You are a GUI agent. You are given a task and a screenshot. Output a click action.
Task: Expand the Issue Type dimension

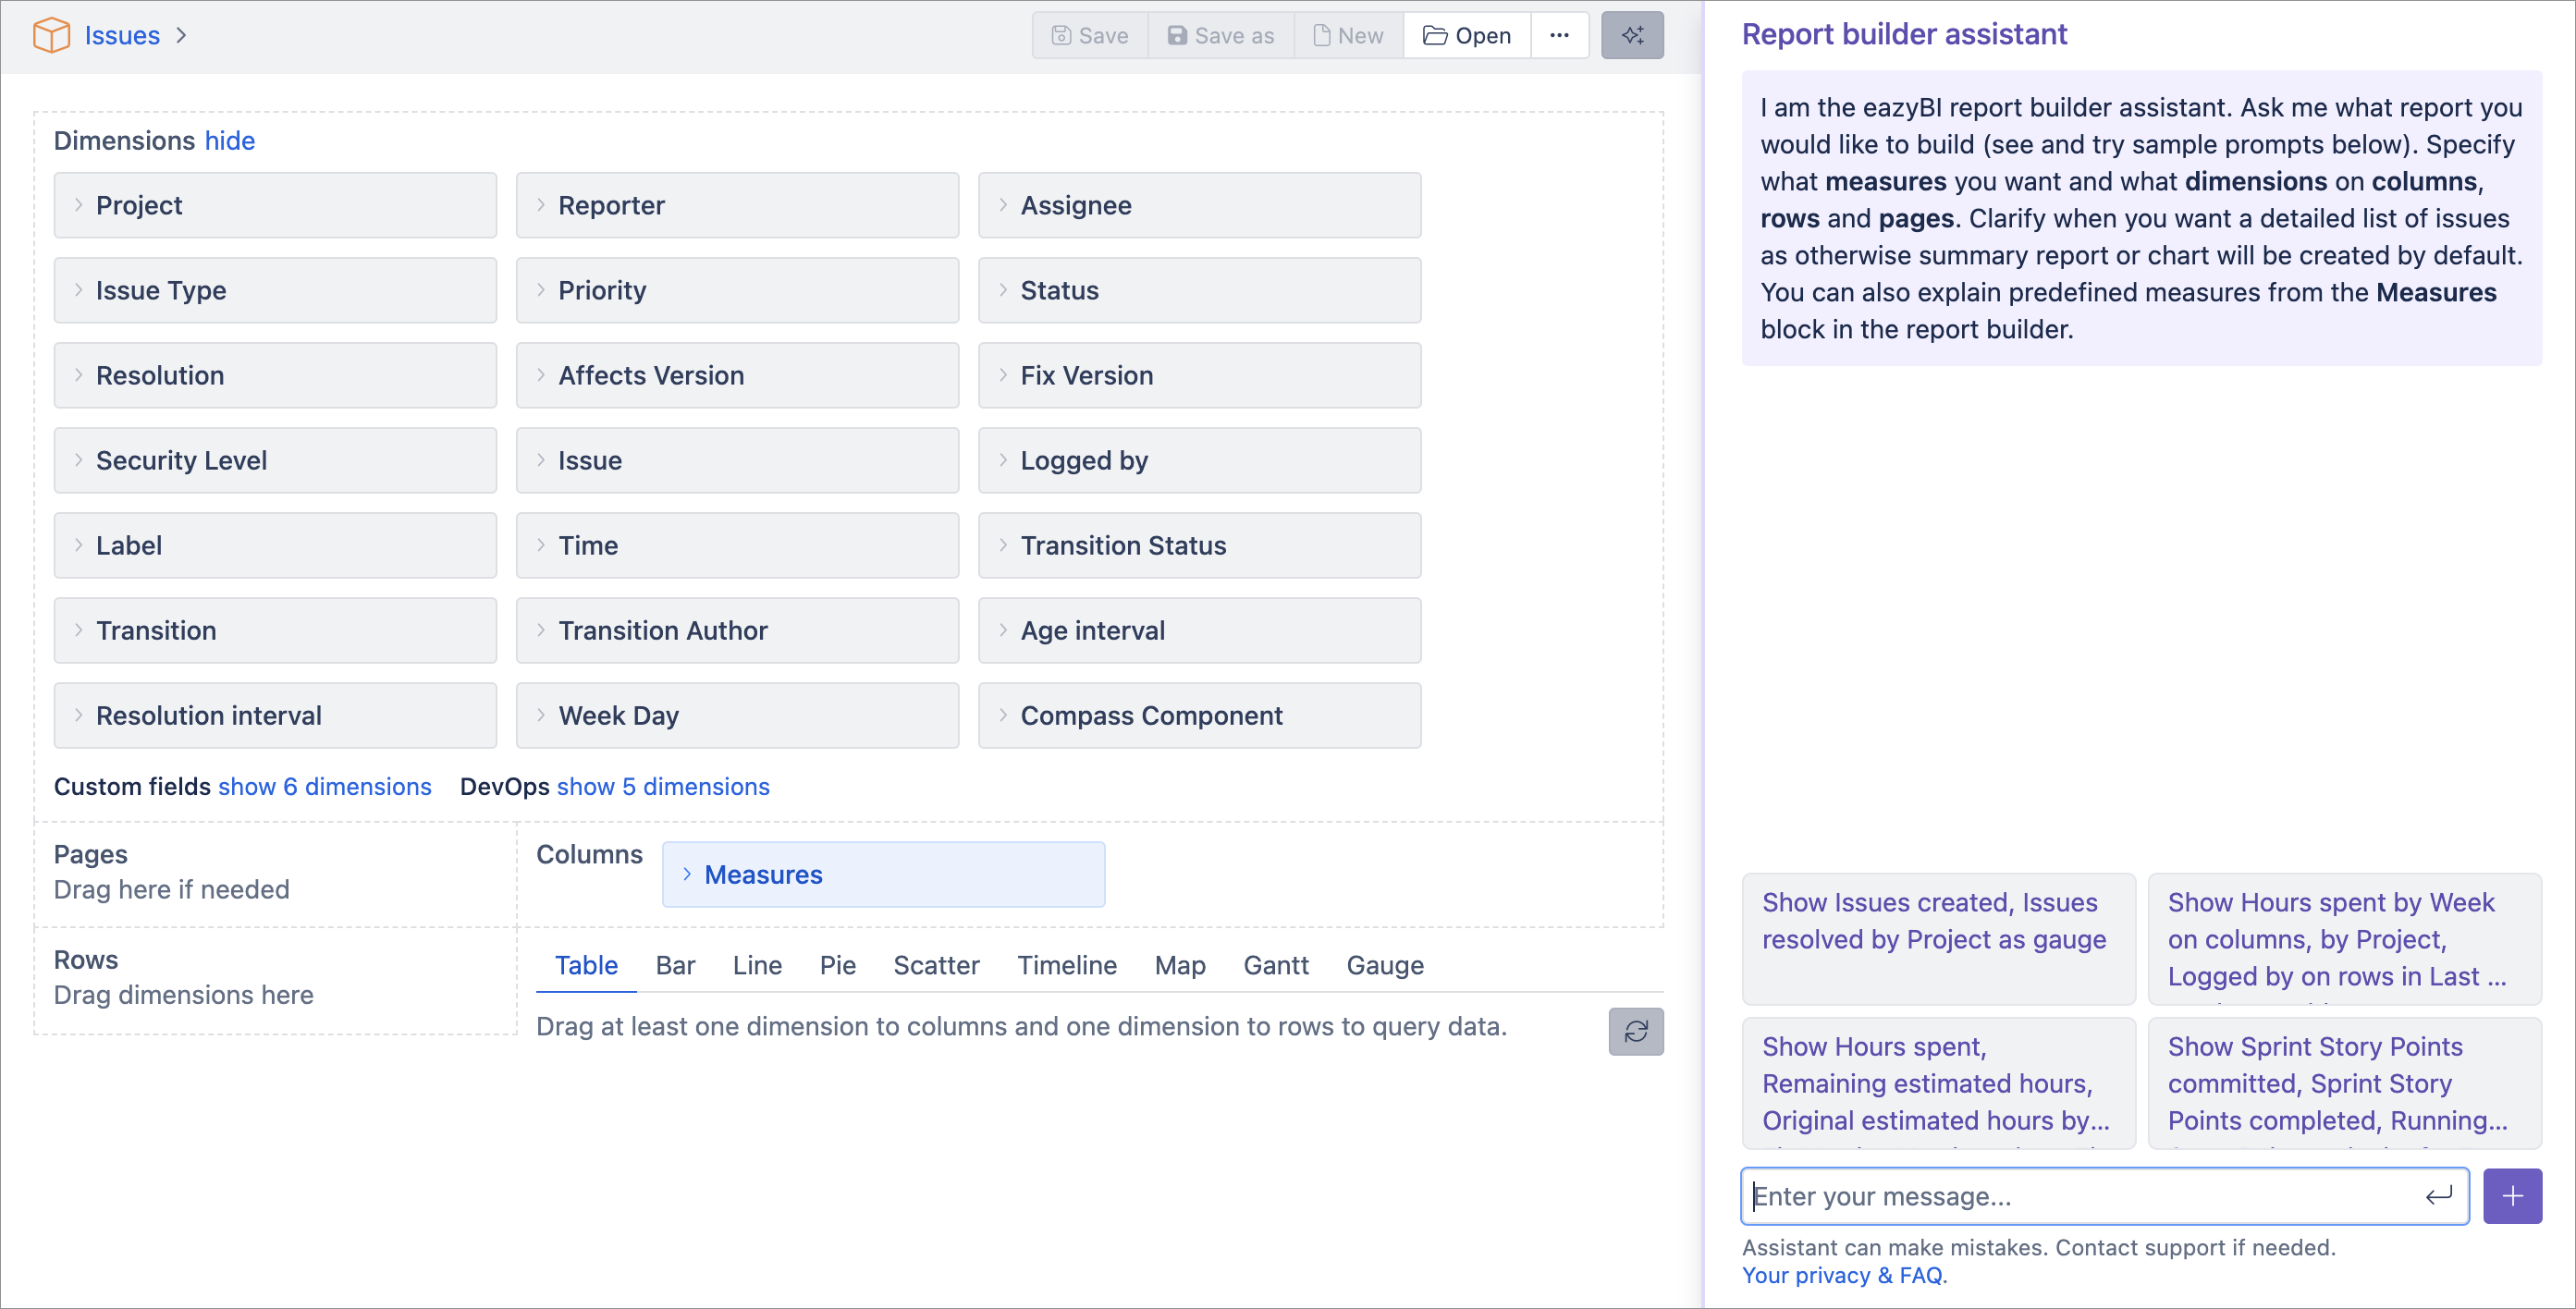[x=275, y=290]
